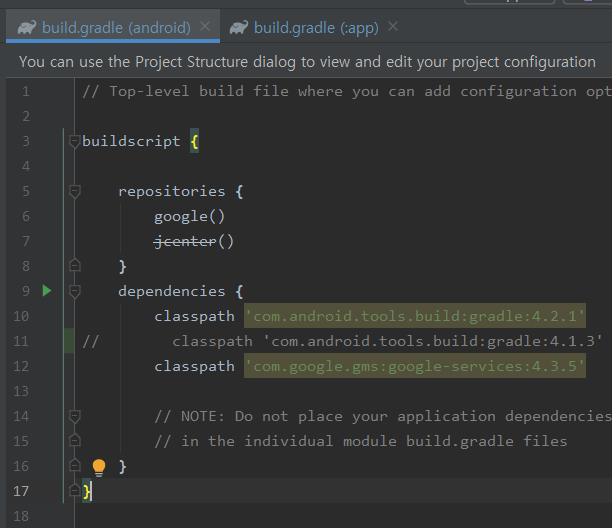The image size is (612, 528).
Task: Click the highlighted opening brace after buildscript
Action: (x=194, y=141)
